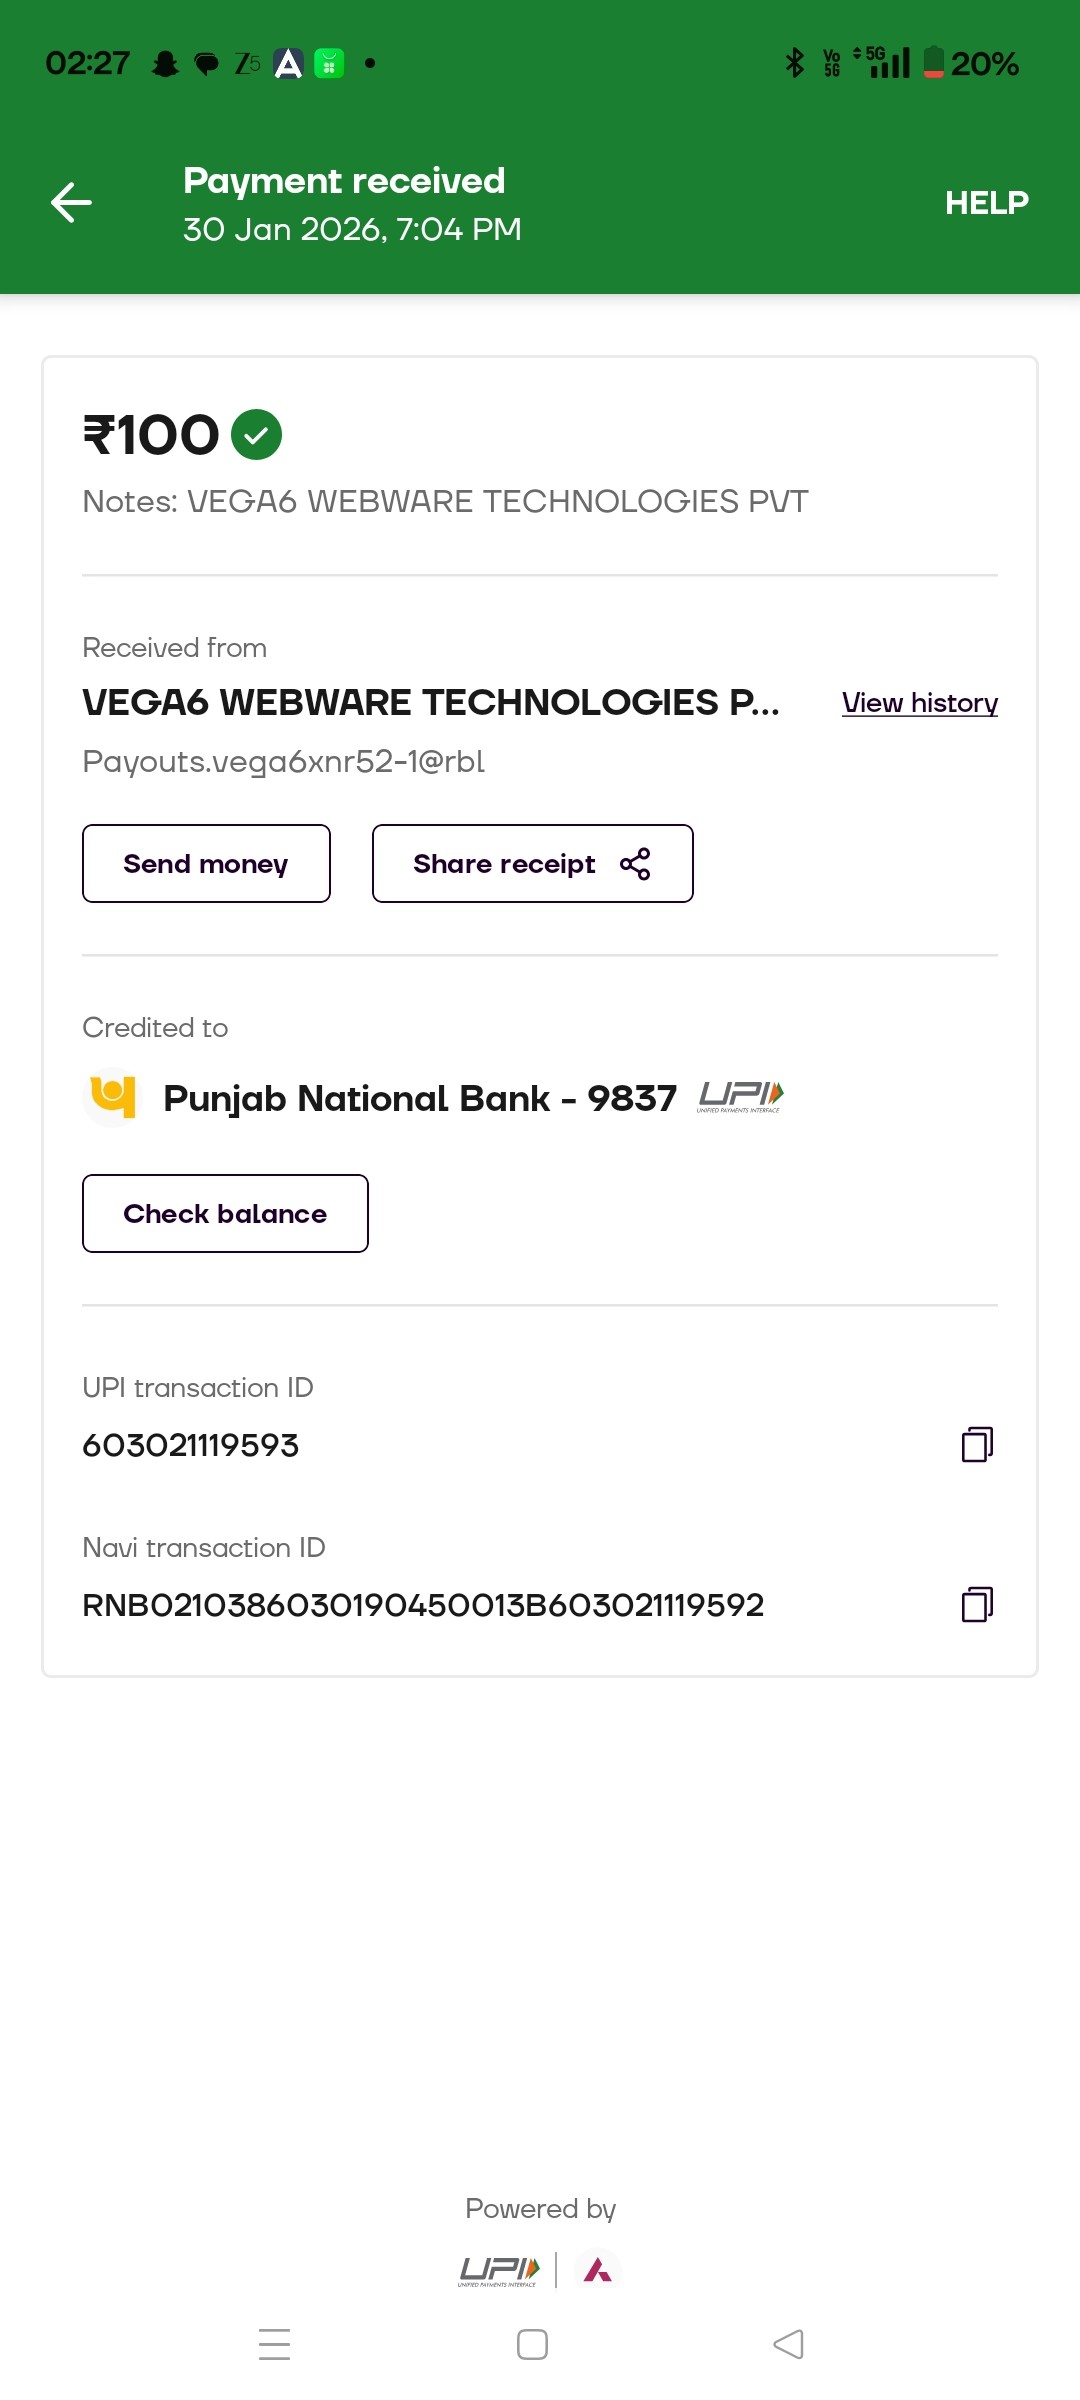This screenshot has height=2400, width=1080.
Task: Tap the UPI logo beside the bank name
Action: 740,1097
